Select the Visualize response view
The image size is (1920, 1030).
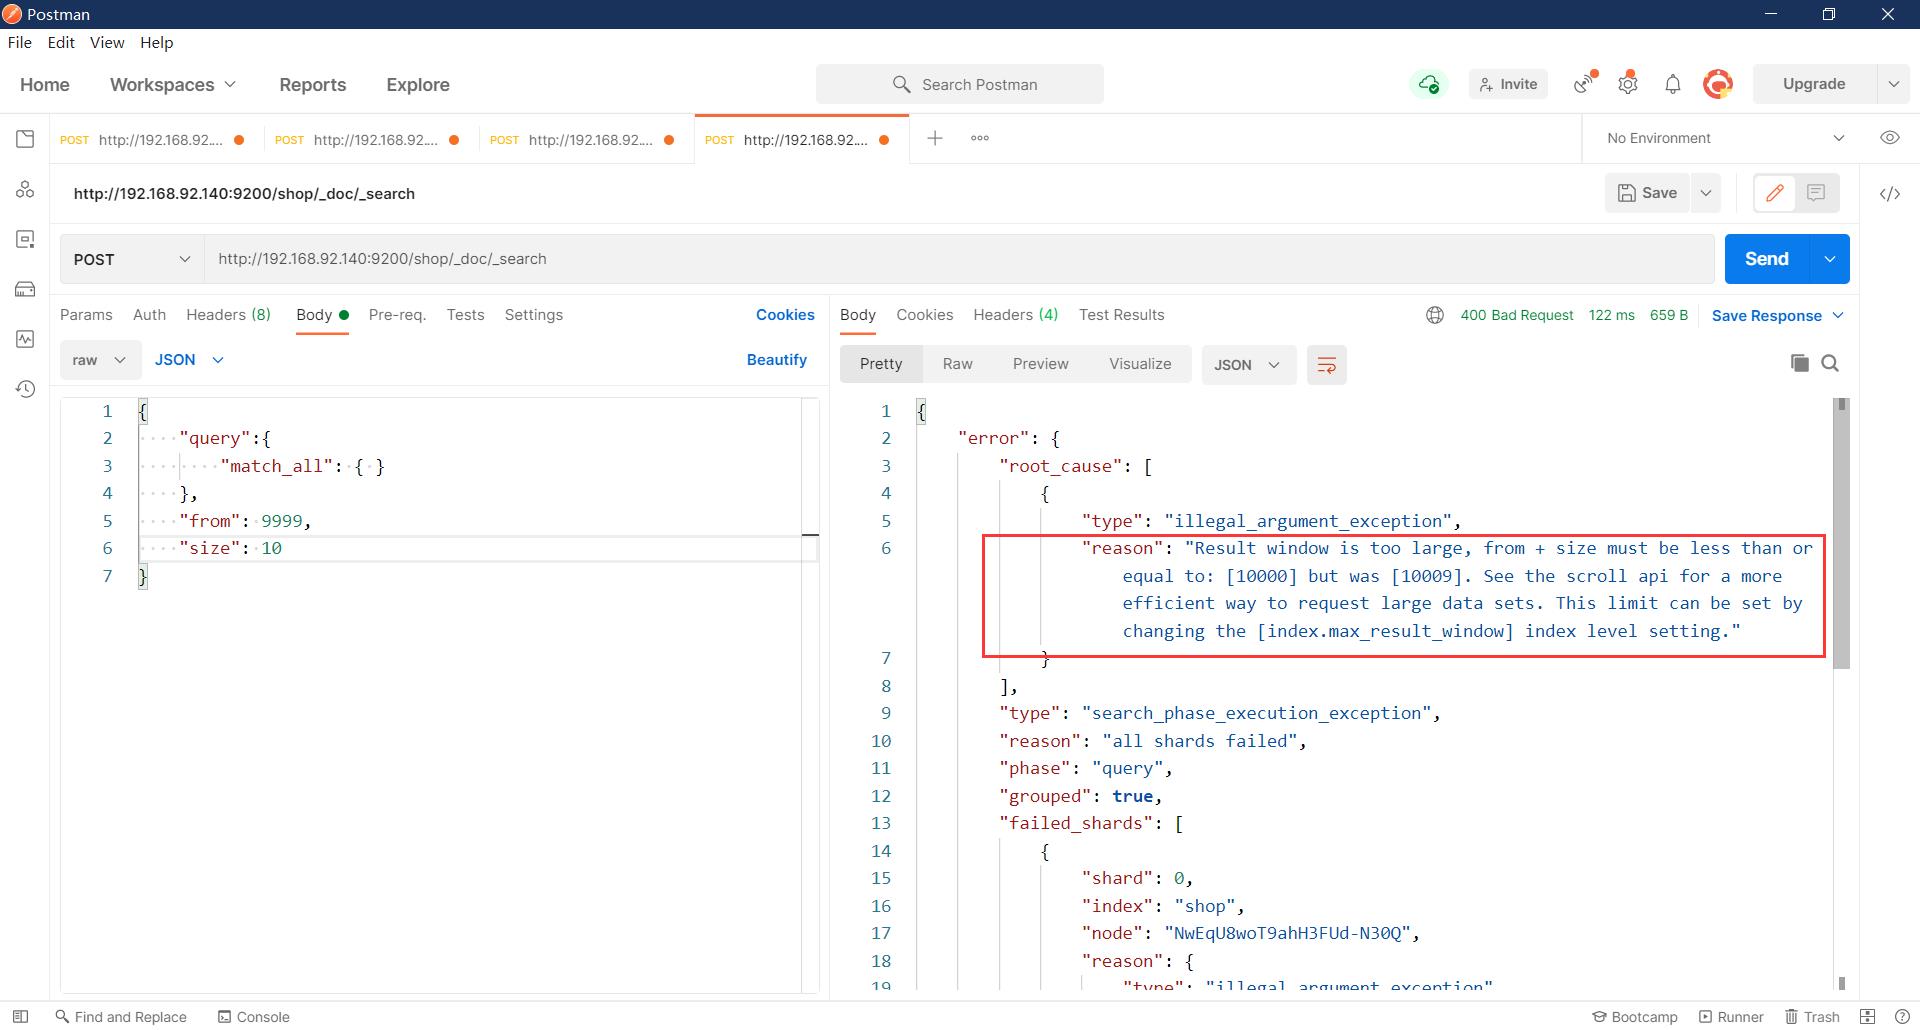[x=1140, y=364]
